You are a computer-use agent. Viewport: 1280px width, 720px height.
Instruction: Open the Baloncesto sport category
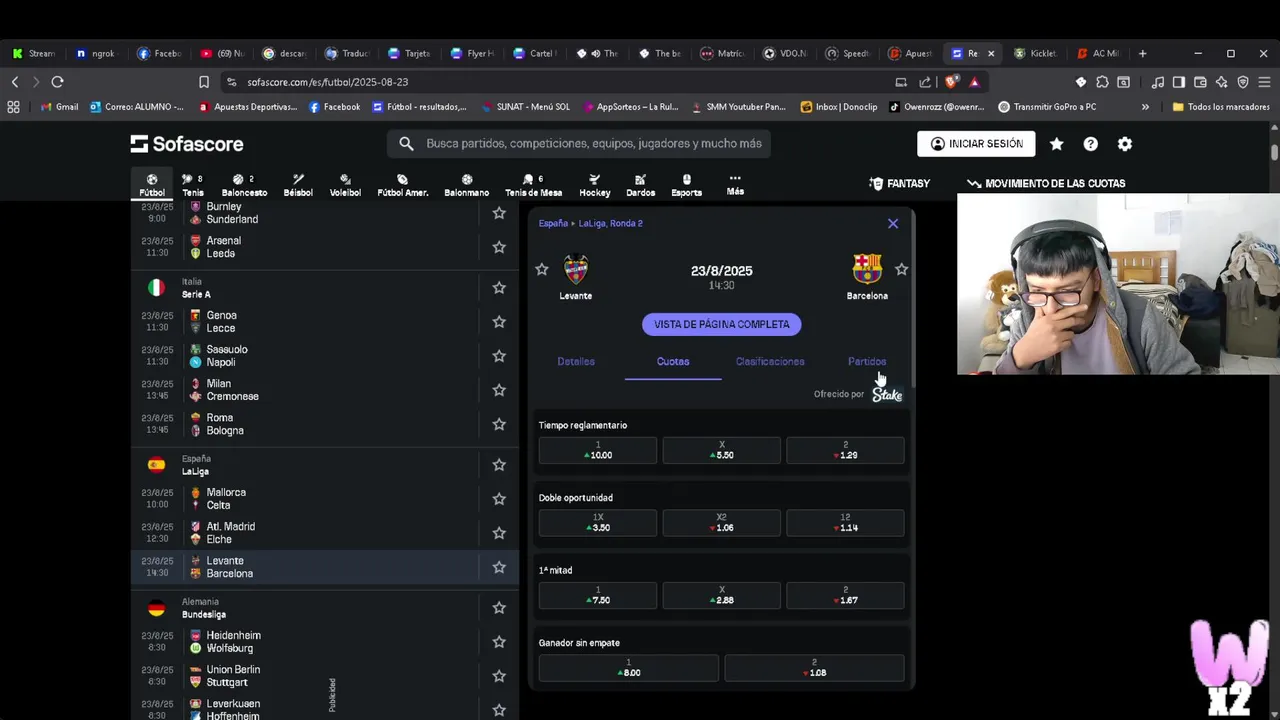[244, 185]
